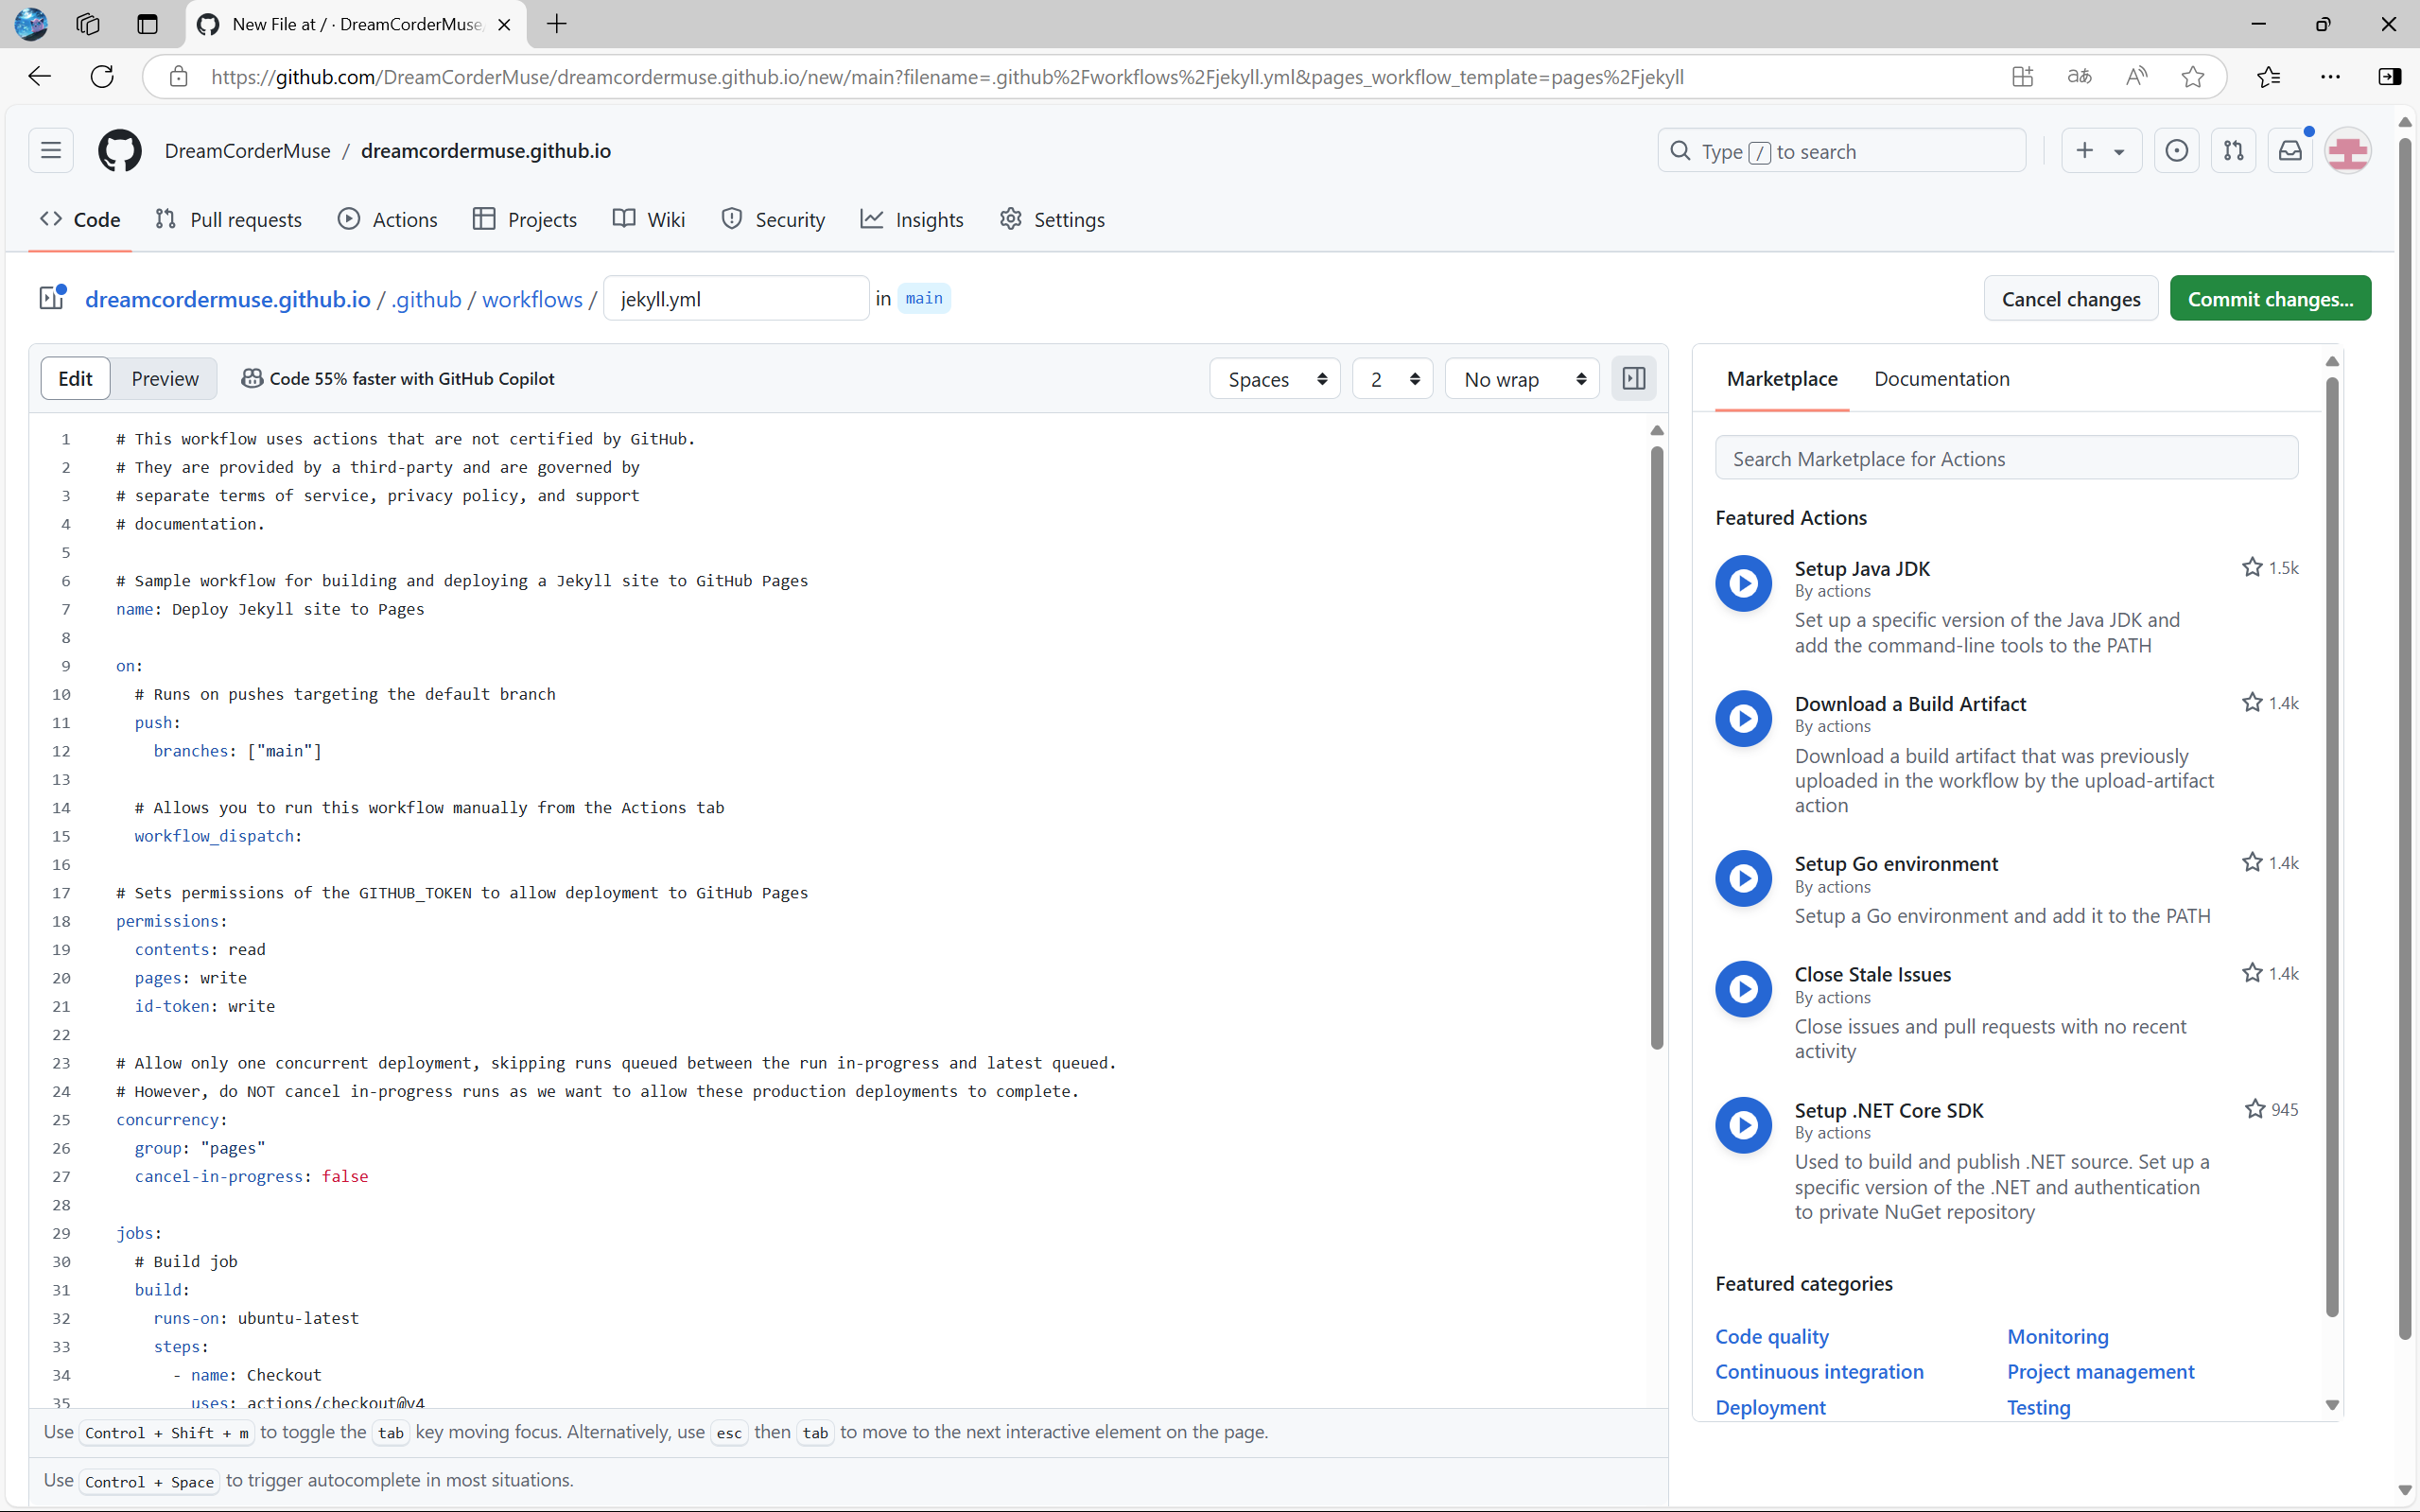Open the user avatar menu
2420x1512 pixels.
[2347, 151]
